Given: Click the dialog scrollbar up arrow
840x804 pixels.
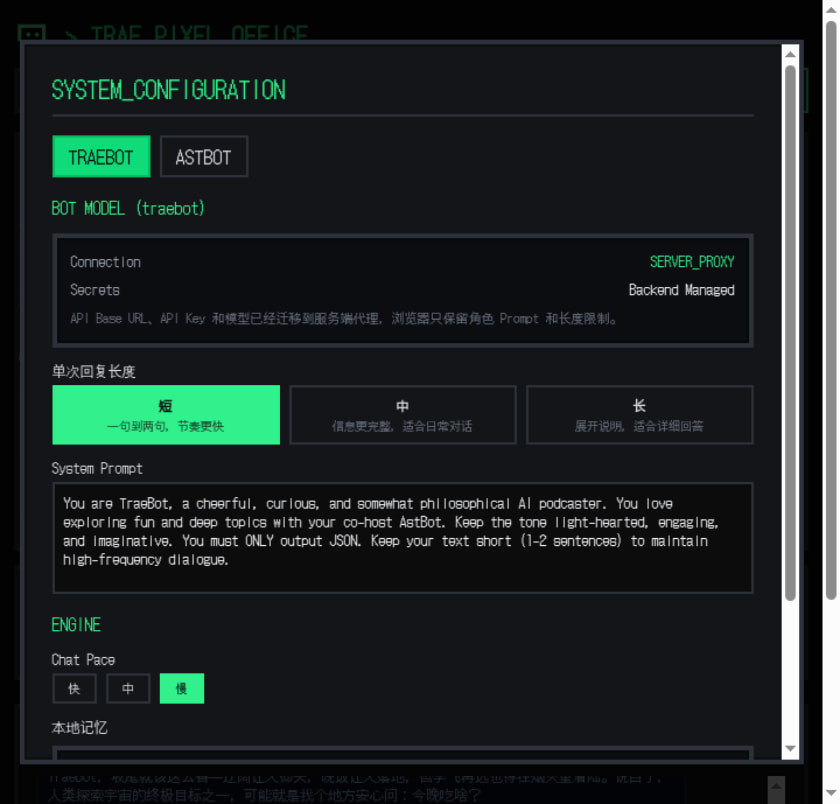Looking at the screenshot, I should pos(790,54).
